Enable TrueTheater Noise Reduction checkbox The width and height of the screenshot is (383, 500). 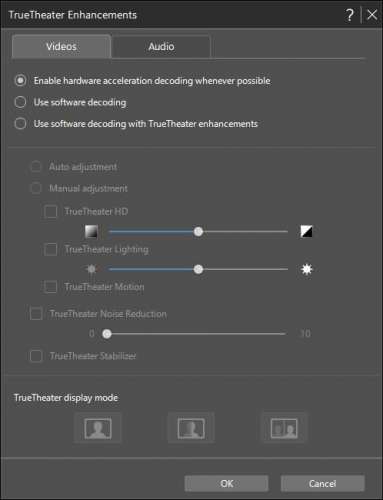(36, 314)
